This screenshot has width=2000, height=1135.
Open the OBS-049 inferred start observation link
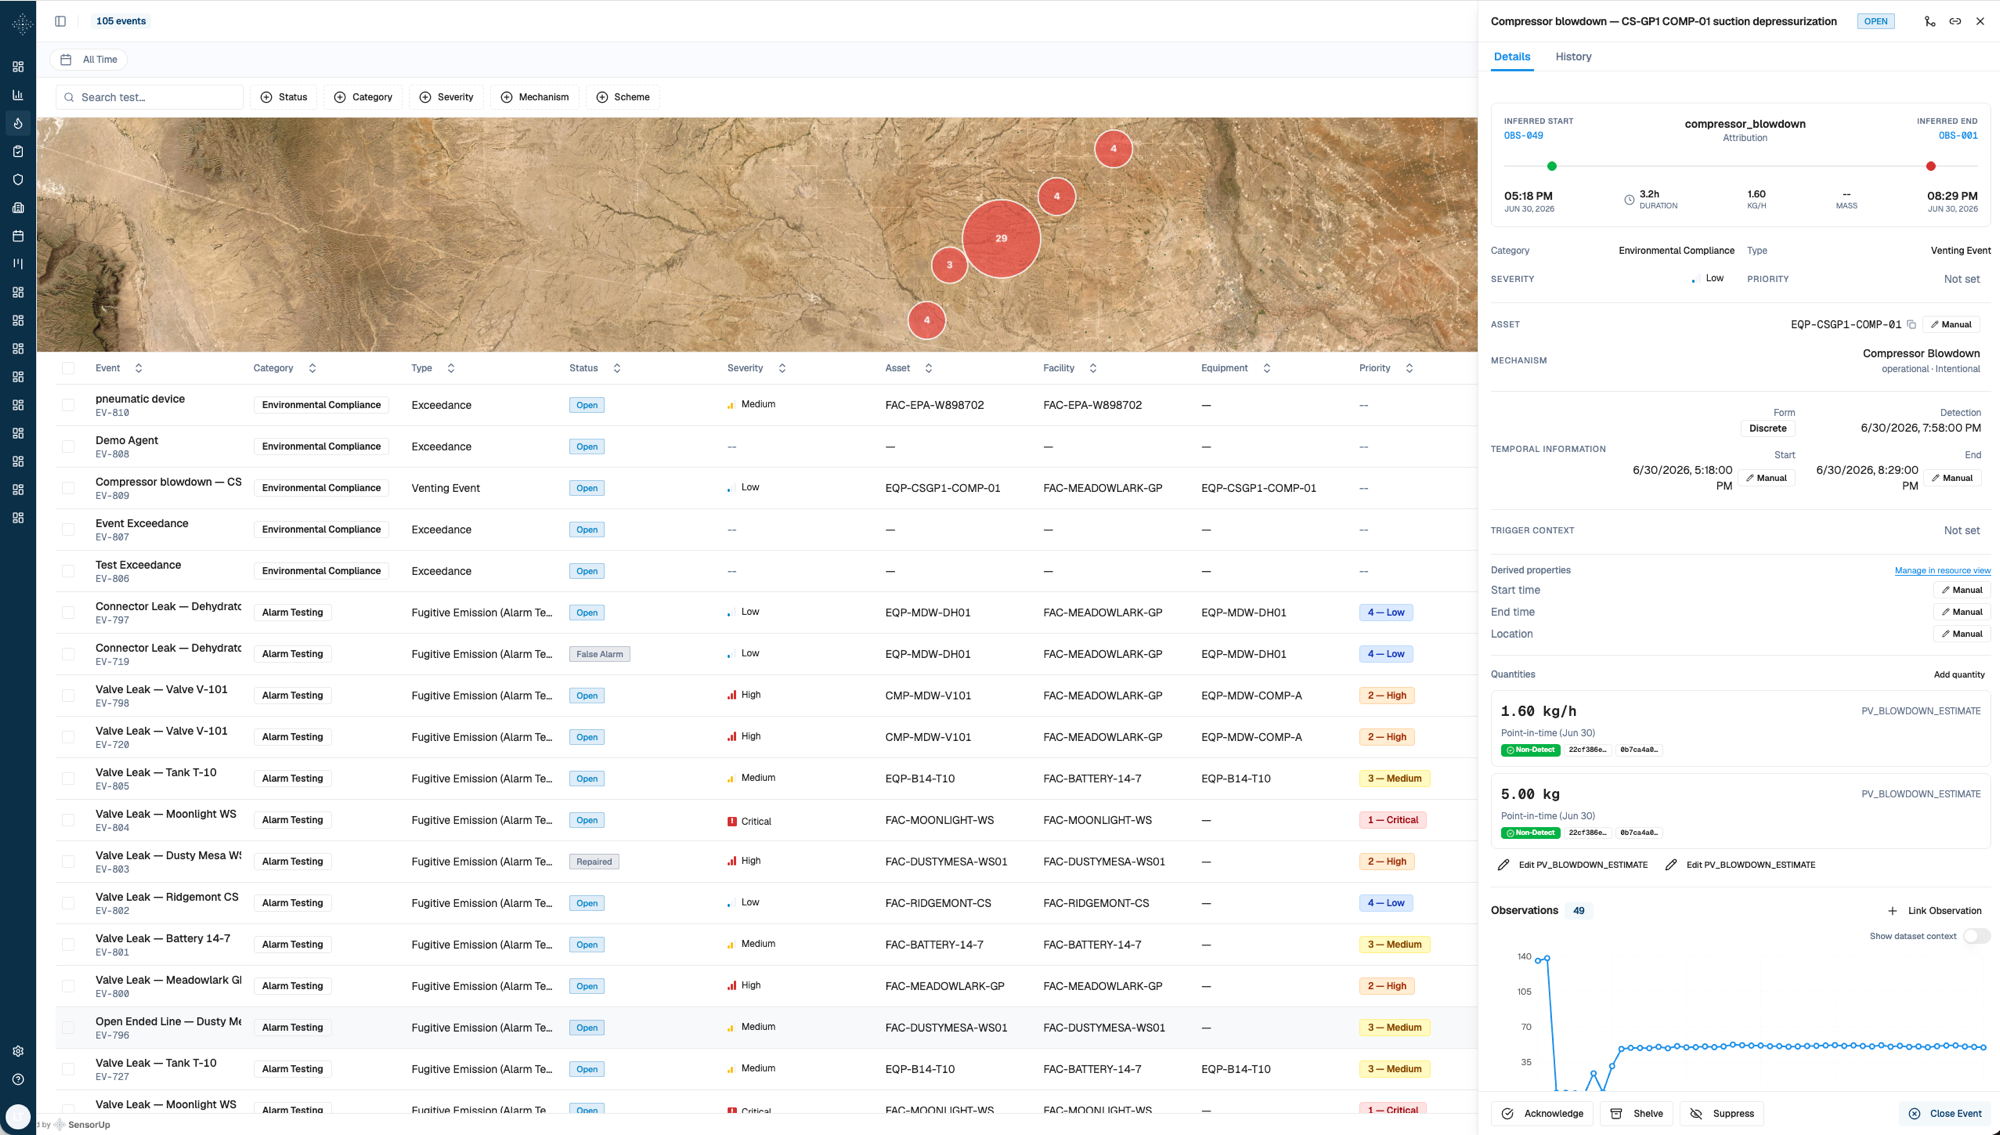tap(1523, 135)
